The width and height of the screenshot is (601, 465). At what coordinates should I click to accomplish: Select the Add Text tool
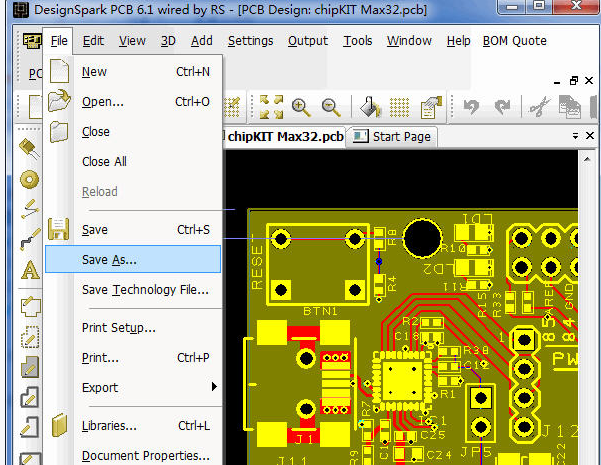coord(29,269)
